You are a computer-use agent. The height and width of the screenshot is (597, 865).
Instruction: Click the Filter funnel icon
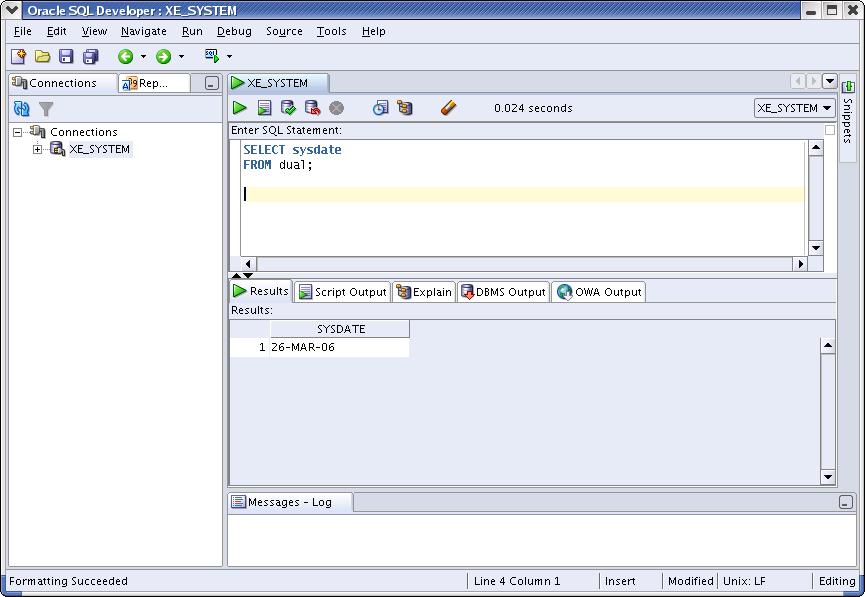[46, 109]
